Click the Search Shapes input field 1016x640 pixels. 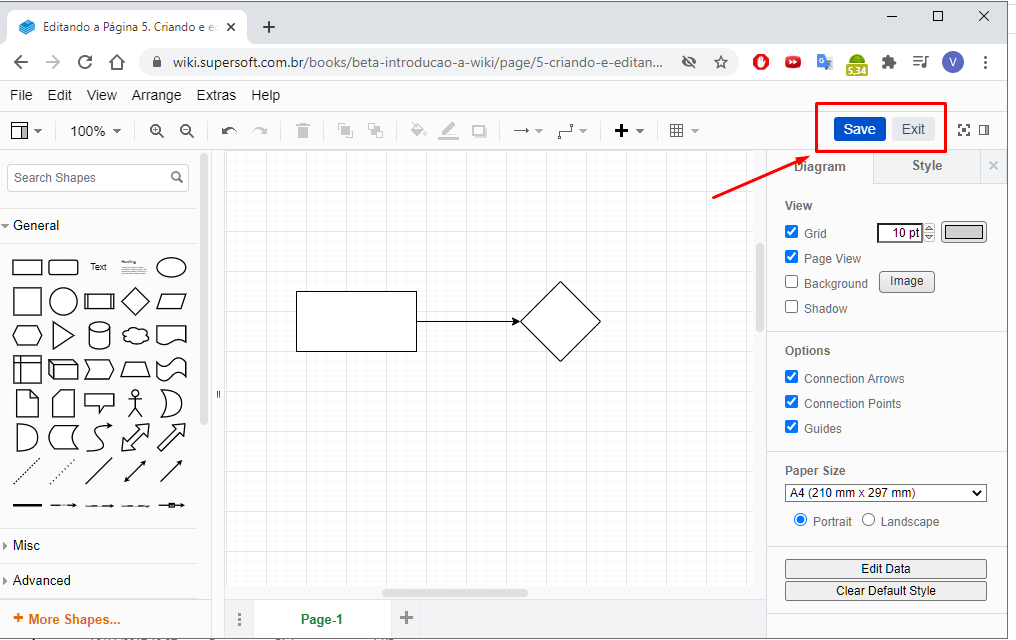point(88,178)
